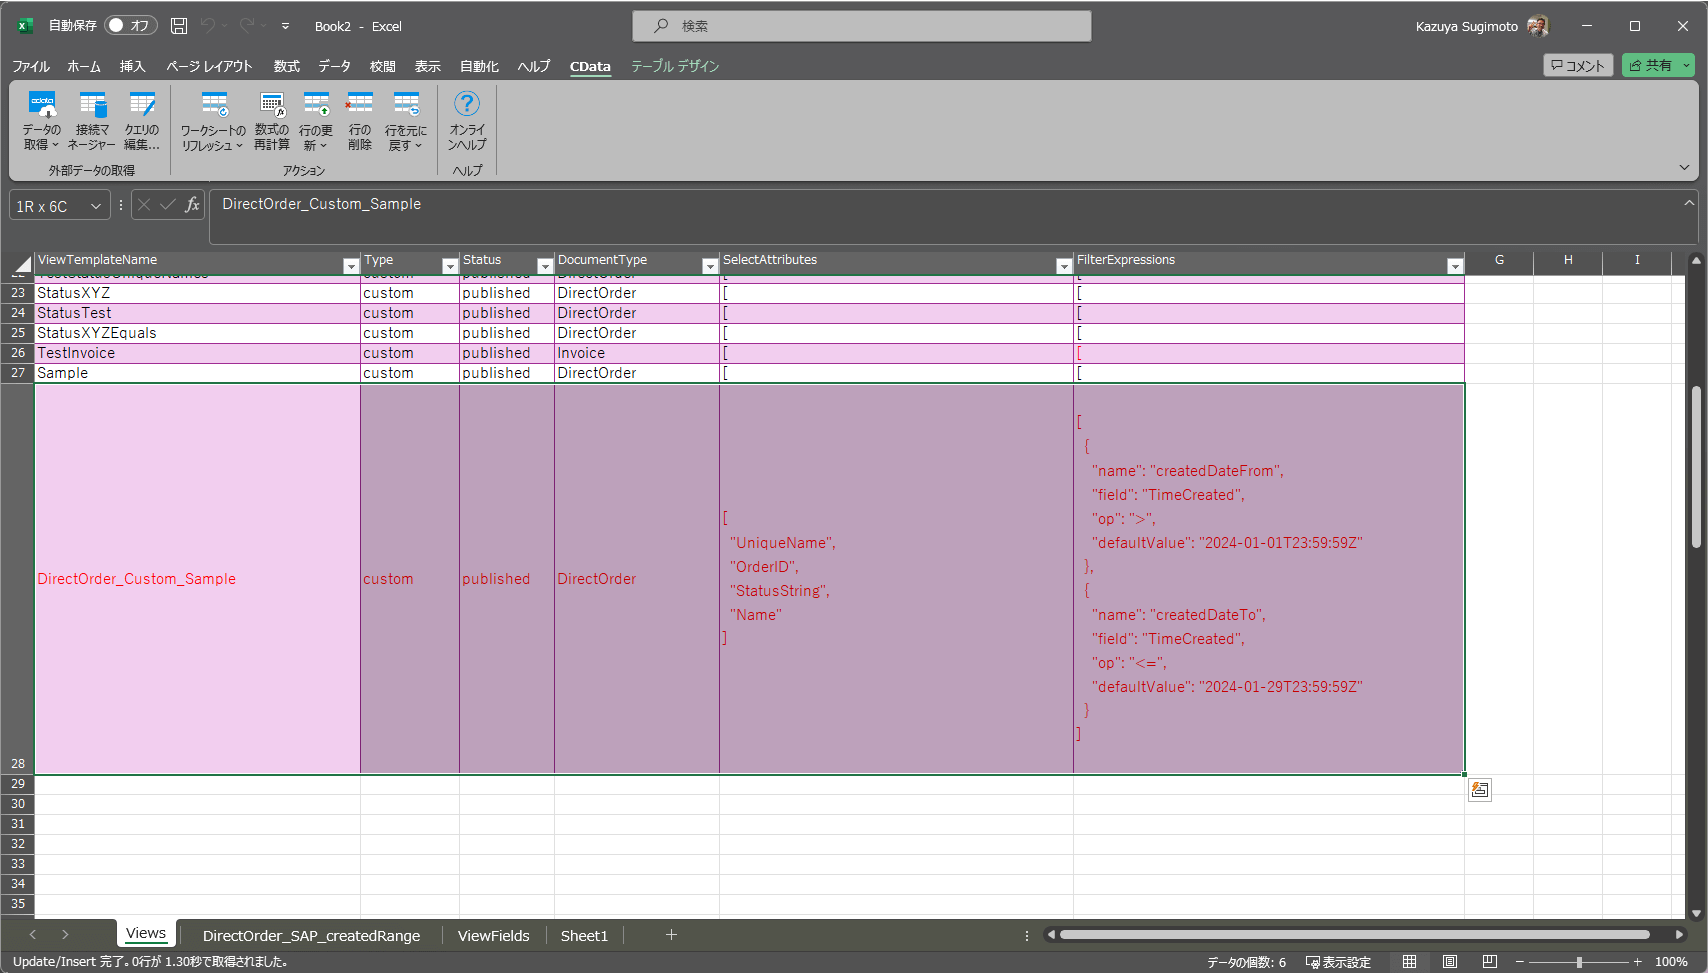
Task: Select column header H
Action: pyautogui.click(x=1568, y=260)
